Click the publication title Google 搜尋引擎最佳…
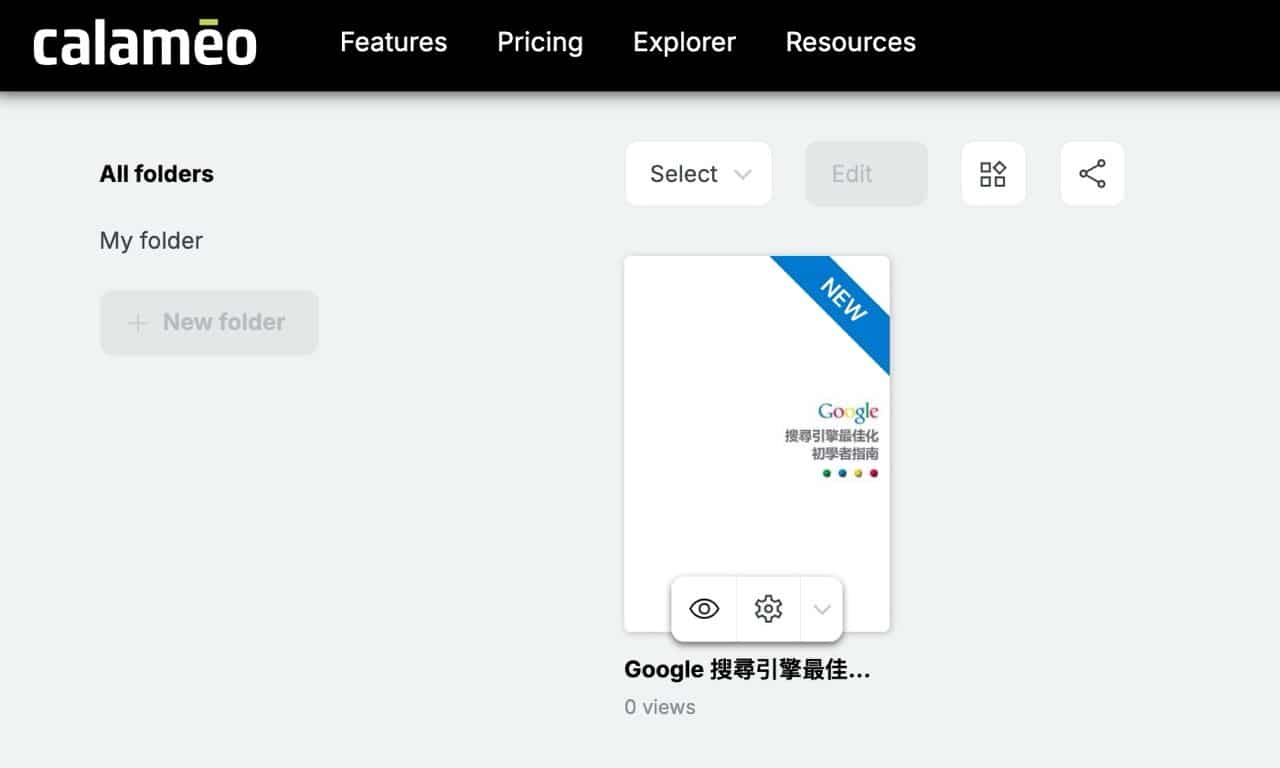The width and height of the screenshot is (1280, 768). coord(747,670)
